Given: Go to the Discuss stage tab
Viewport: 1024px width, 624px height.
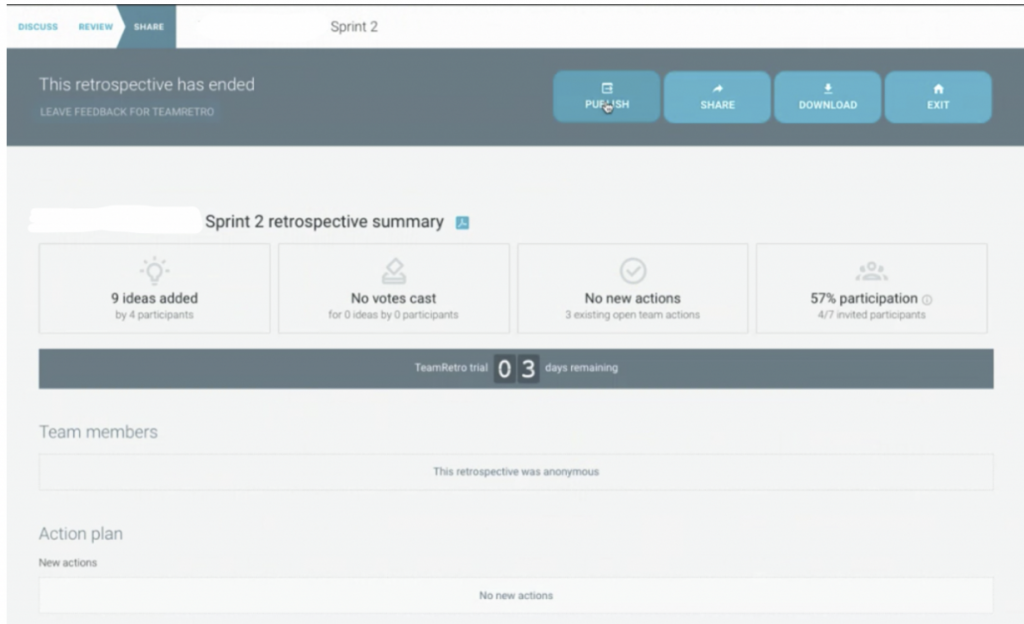Looking at the screenshot, I should point(38,27).
